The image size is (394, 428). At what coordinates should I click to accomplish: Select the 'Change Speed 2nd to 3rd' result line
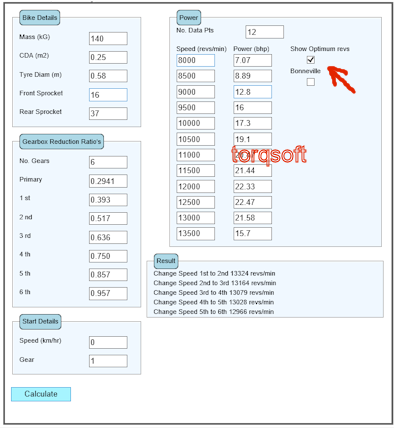pos(215,283)
